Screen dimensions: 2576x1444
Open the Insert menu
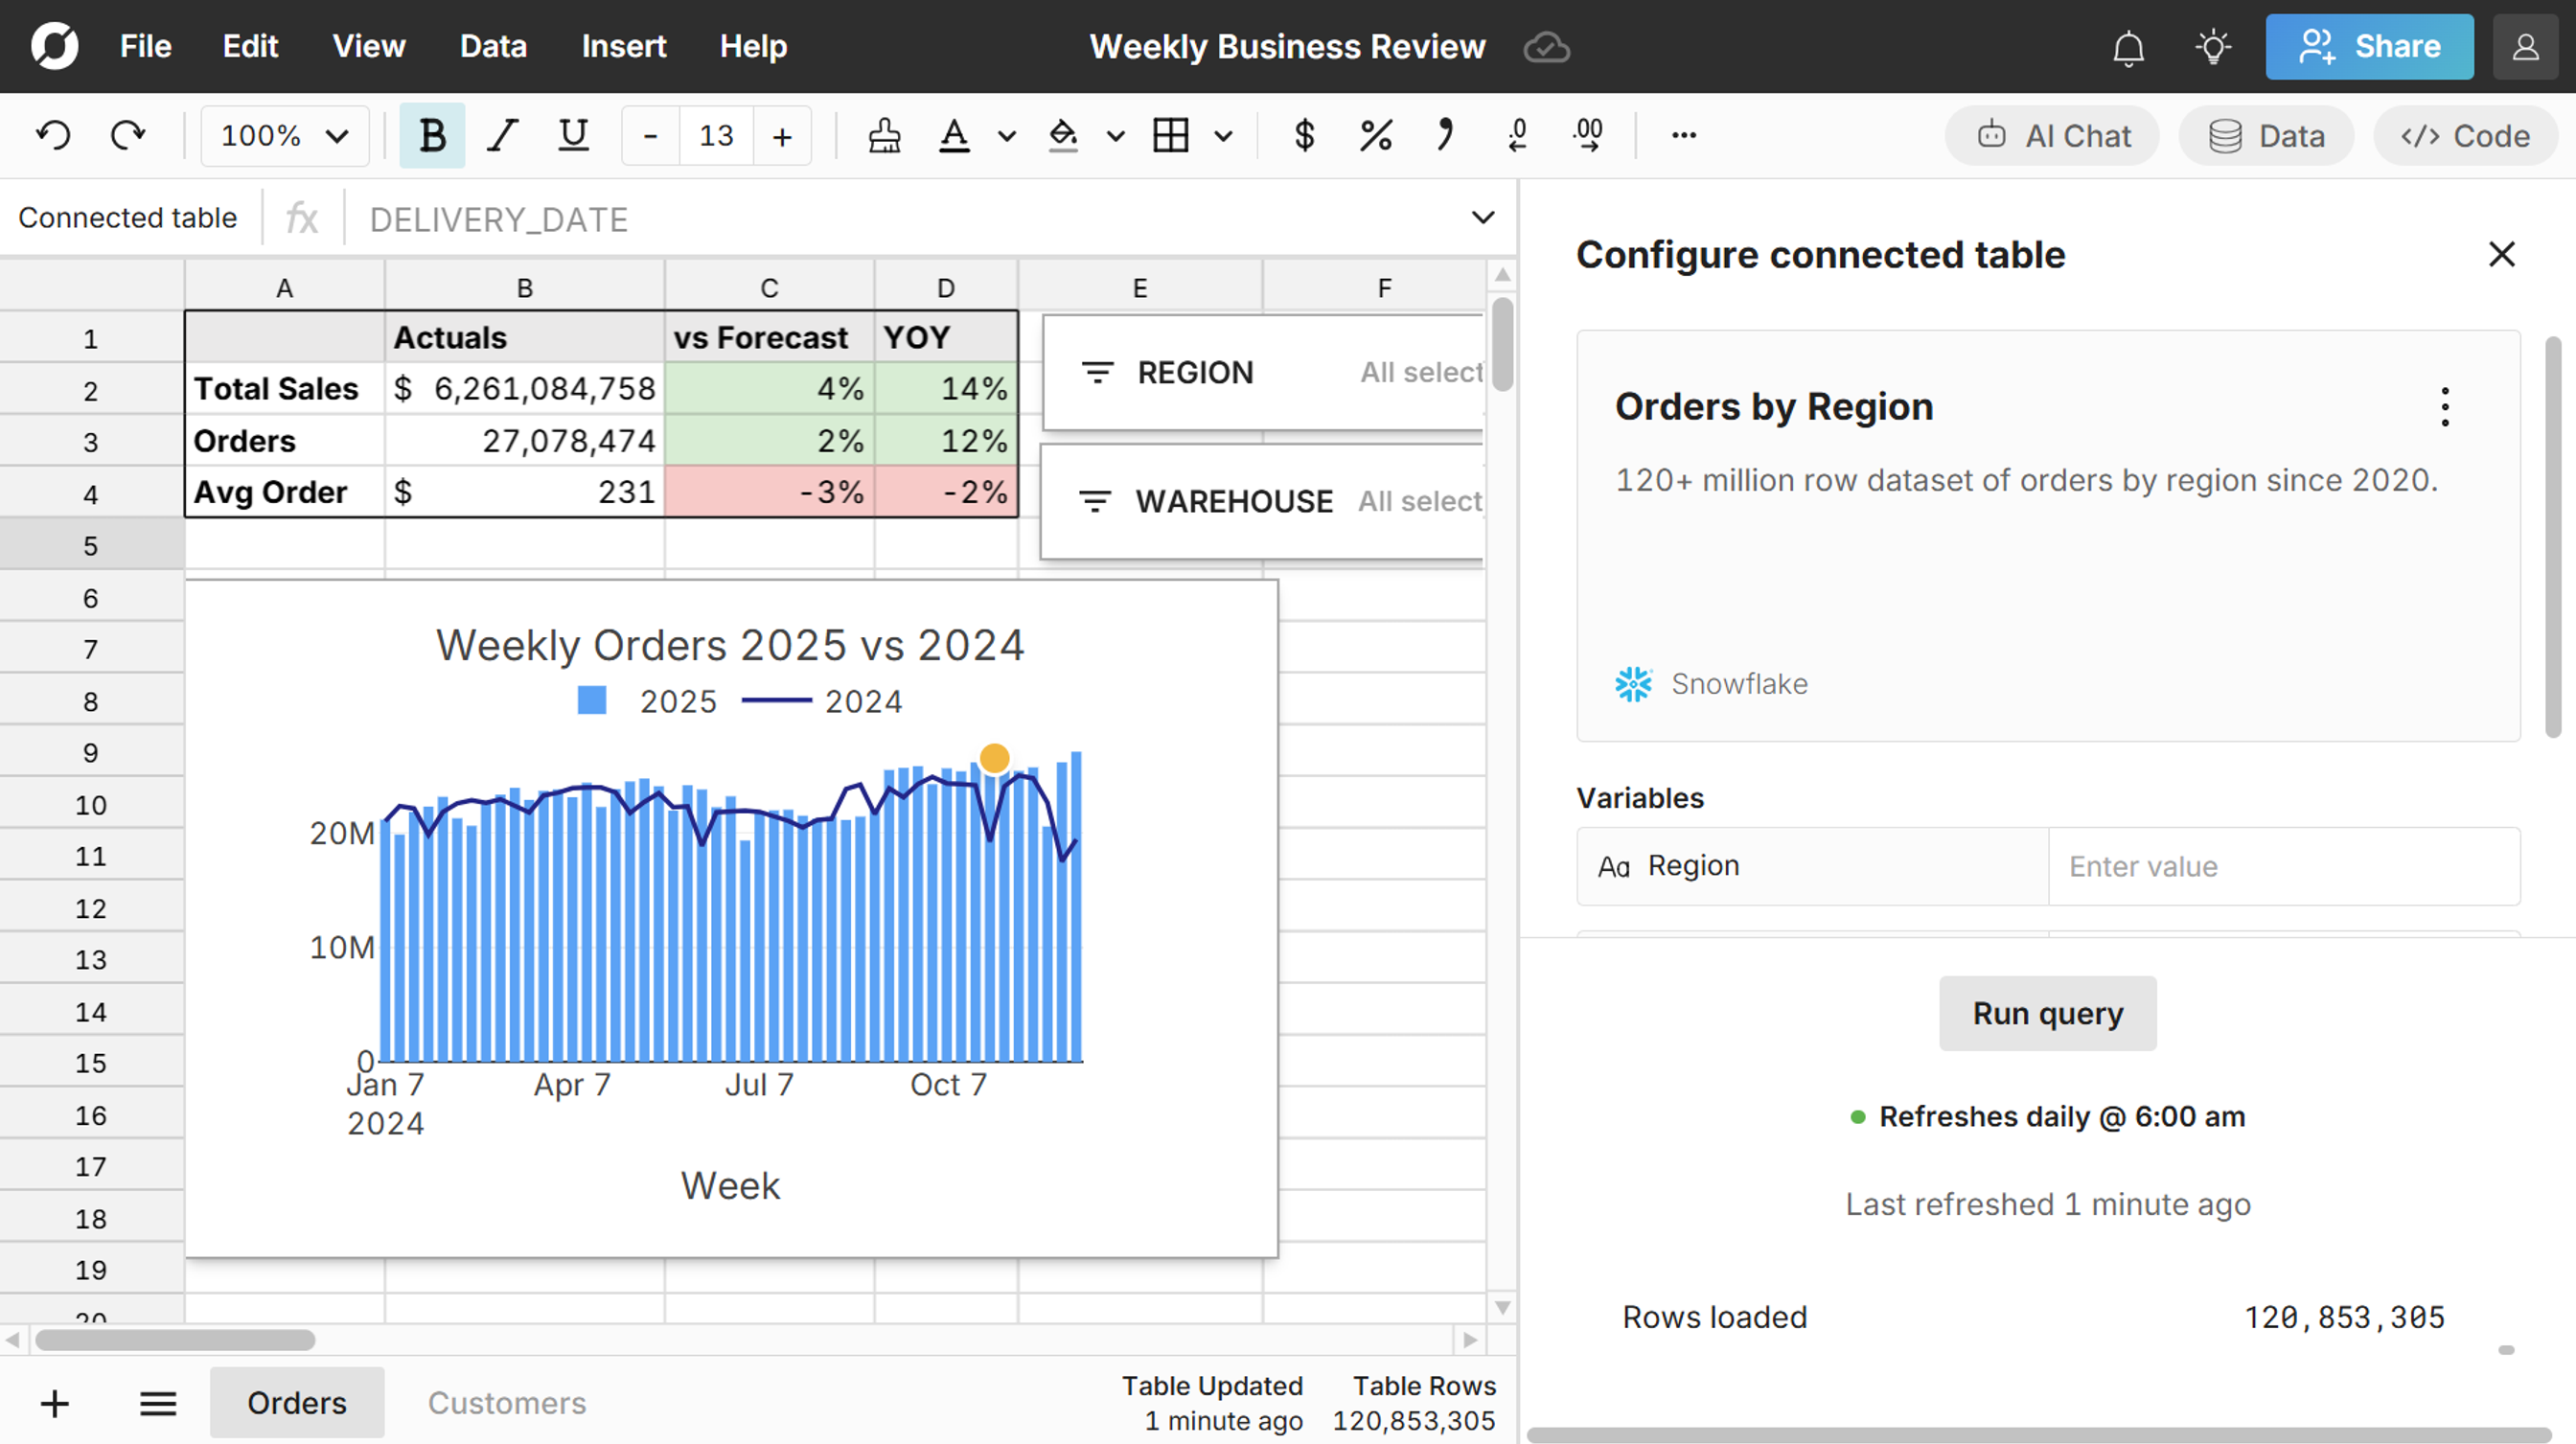click(624, 47)
